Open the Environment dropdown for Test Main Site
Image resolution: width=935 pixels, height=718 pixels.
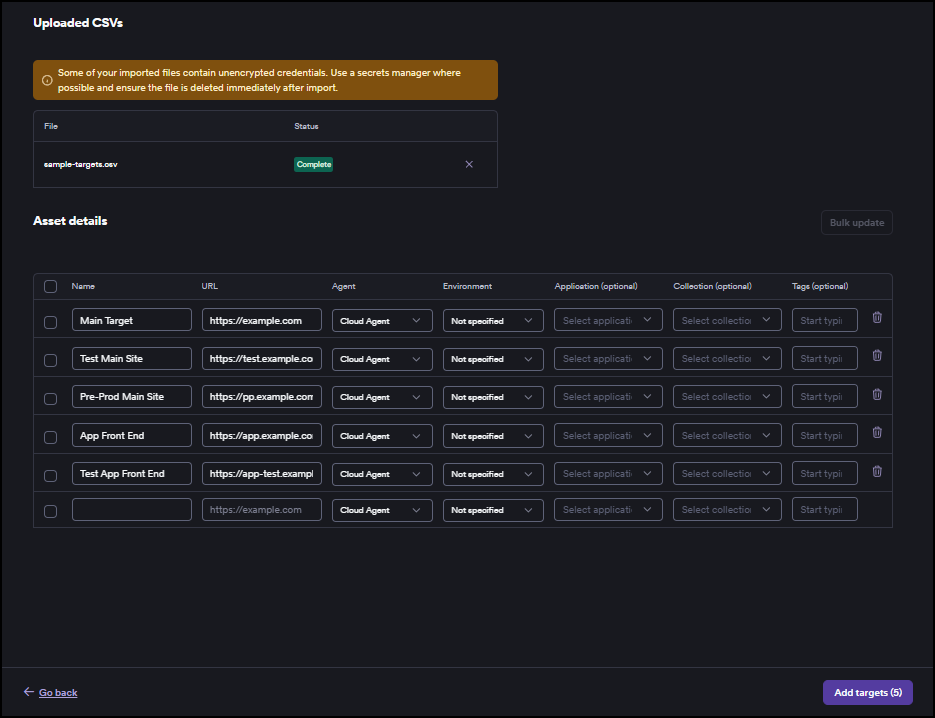click(x=492, y=358)
